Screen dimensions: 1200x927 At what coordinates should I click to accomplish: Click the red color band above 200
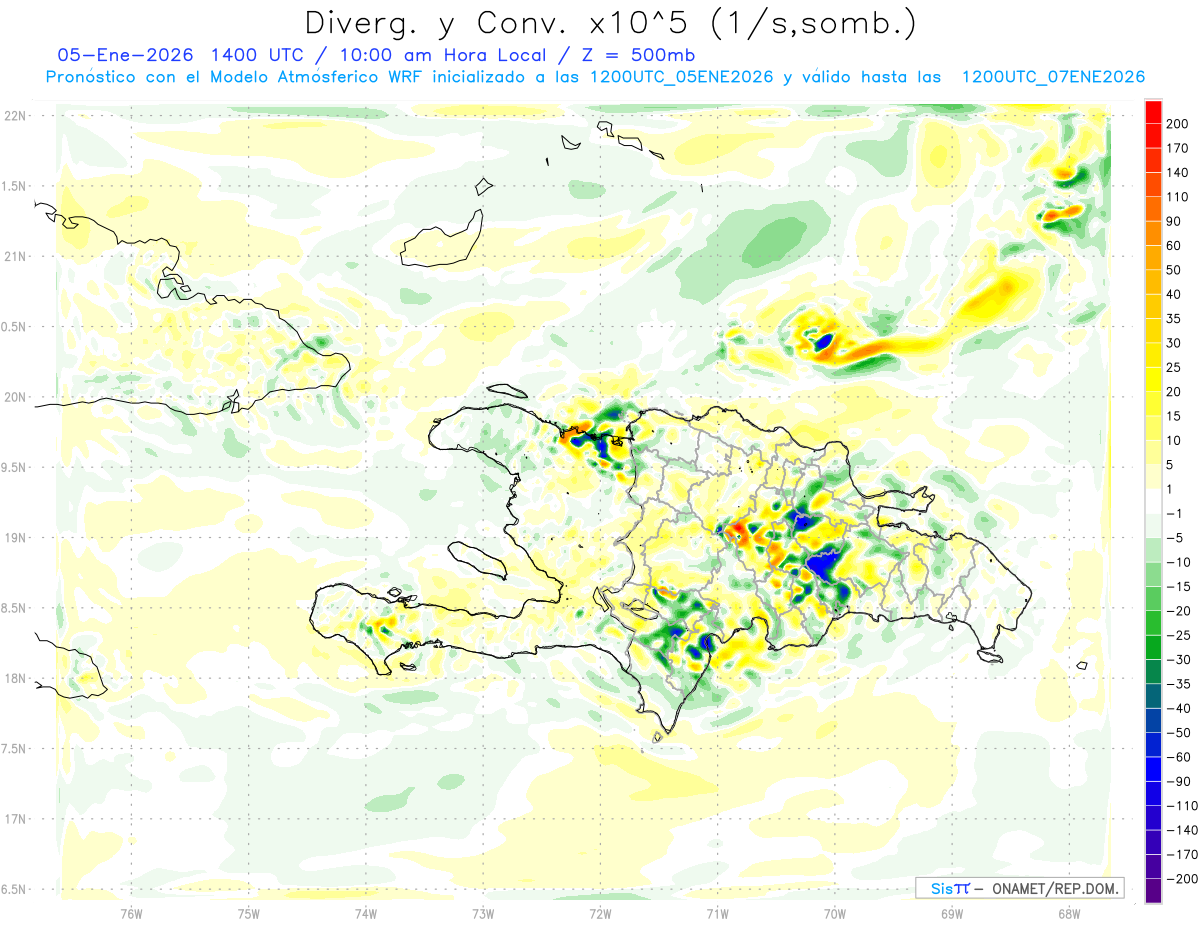[x=1153, y=112]
